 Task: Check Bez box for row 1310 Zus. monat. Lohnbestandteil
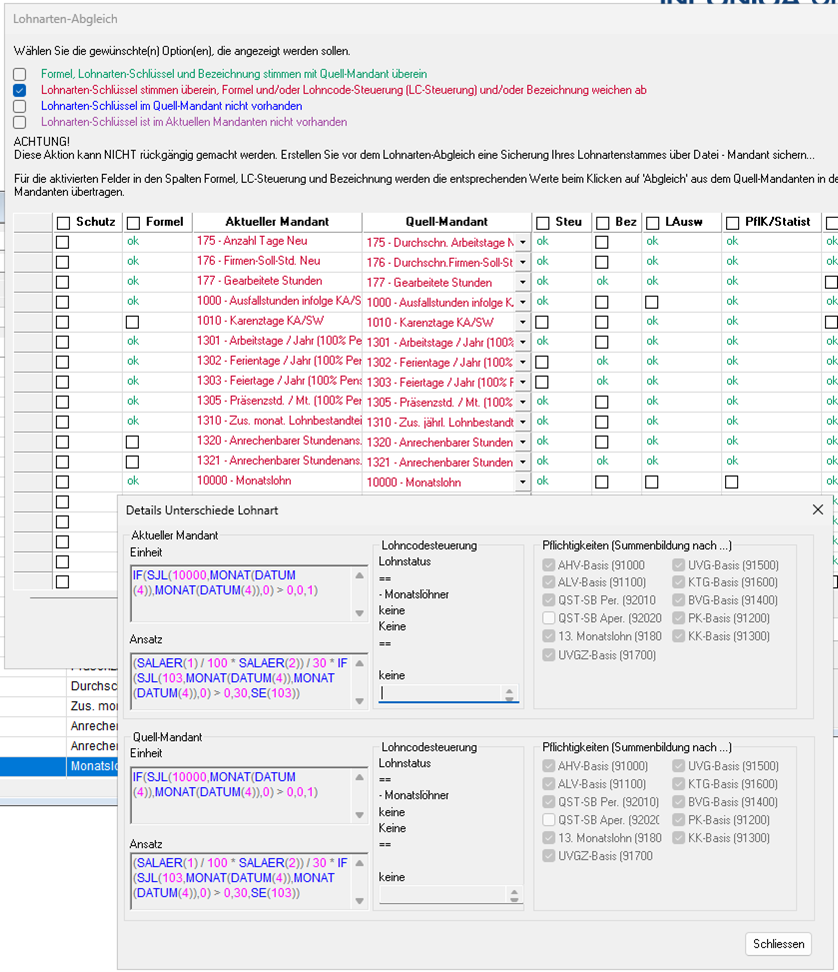click(602, 422)
